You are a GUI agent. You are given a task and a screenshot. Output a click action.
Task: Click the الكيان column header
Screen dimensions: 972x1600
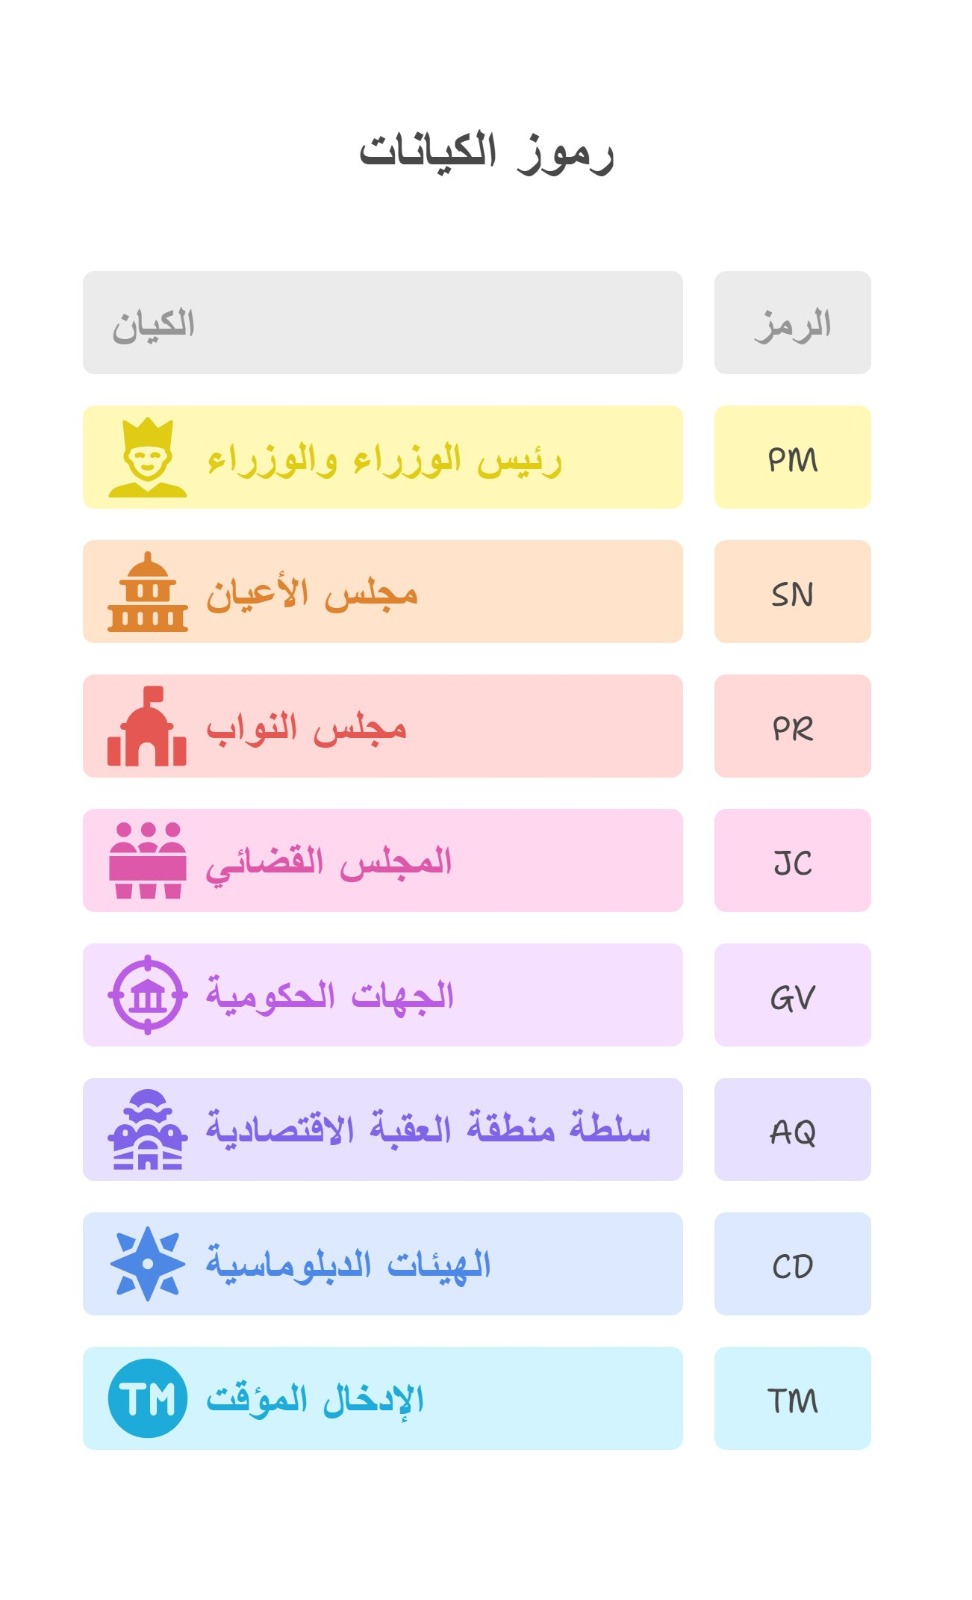(x=382, y=323)
